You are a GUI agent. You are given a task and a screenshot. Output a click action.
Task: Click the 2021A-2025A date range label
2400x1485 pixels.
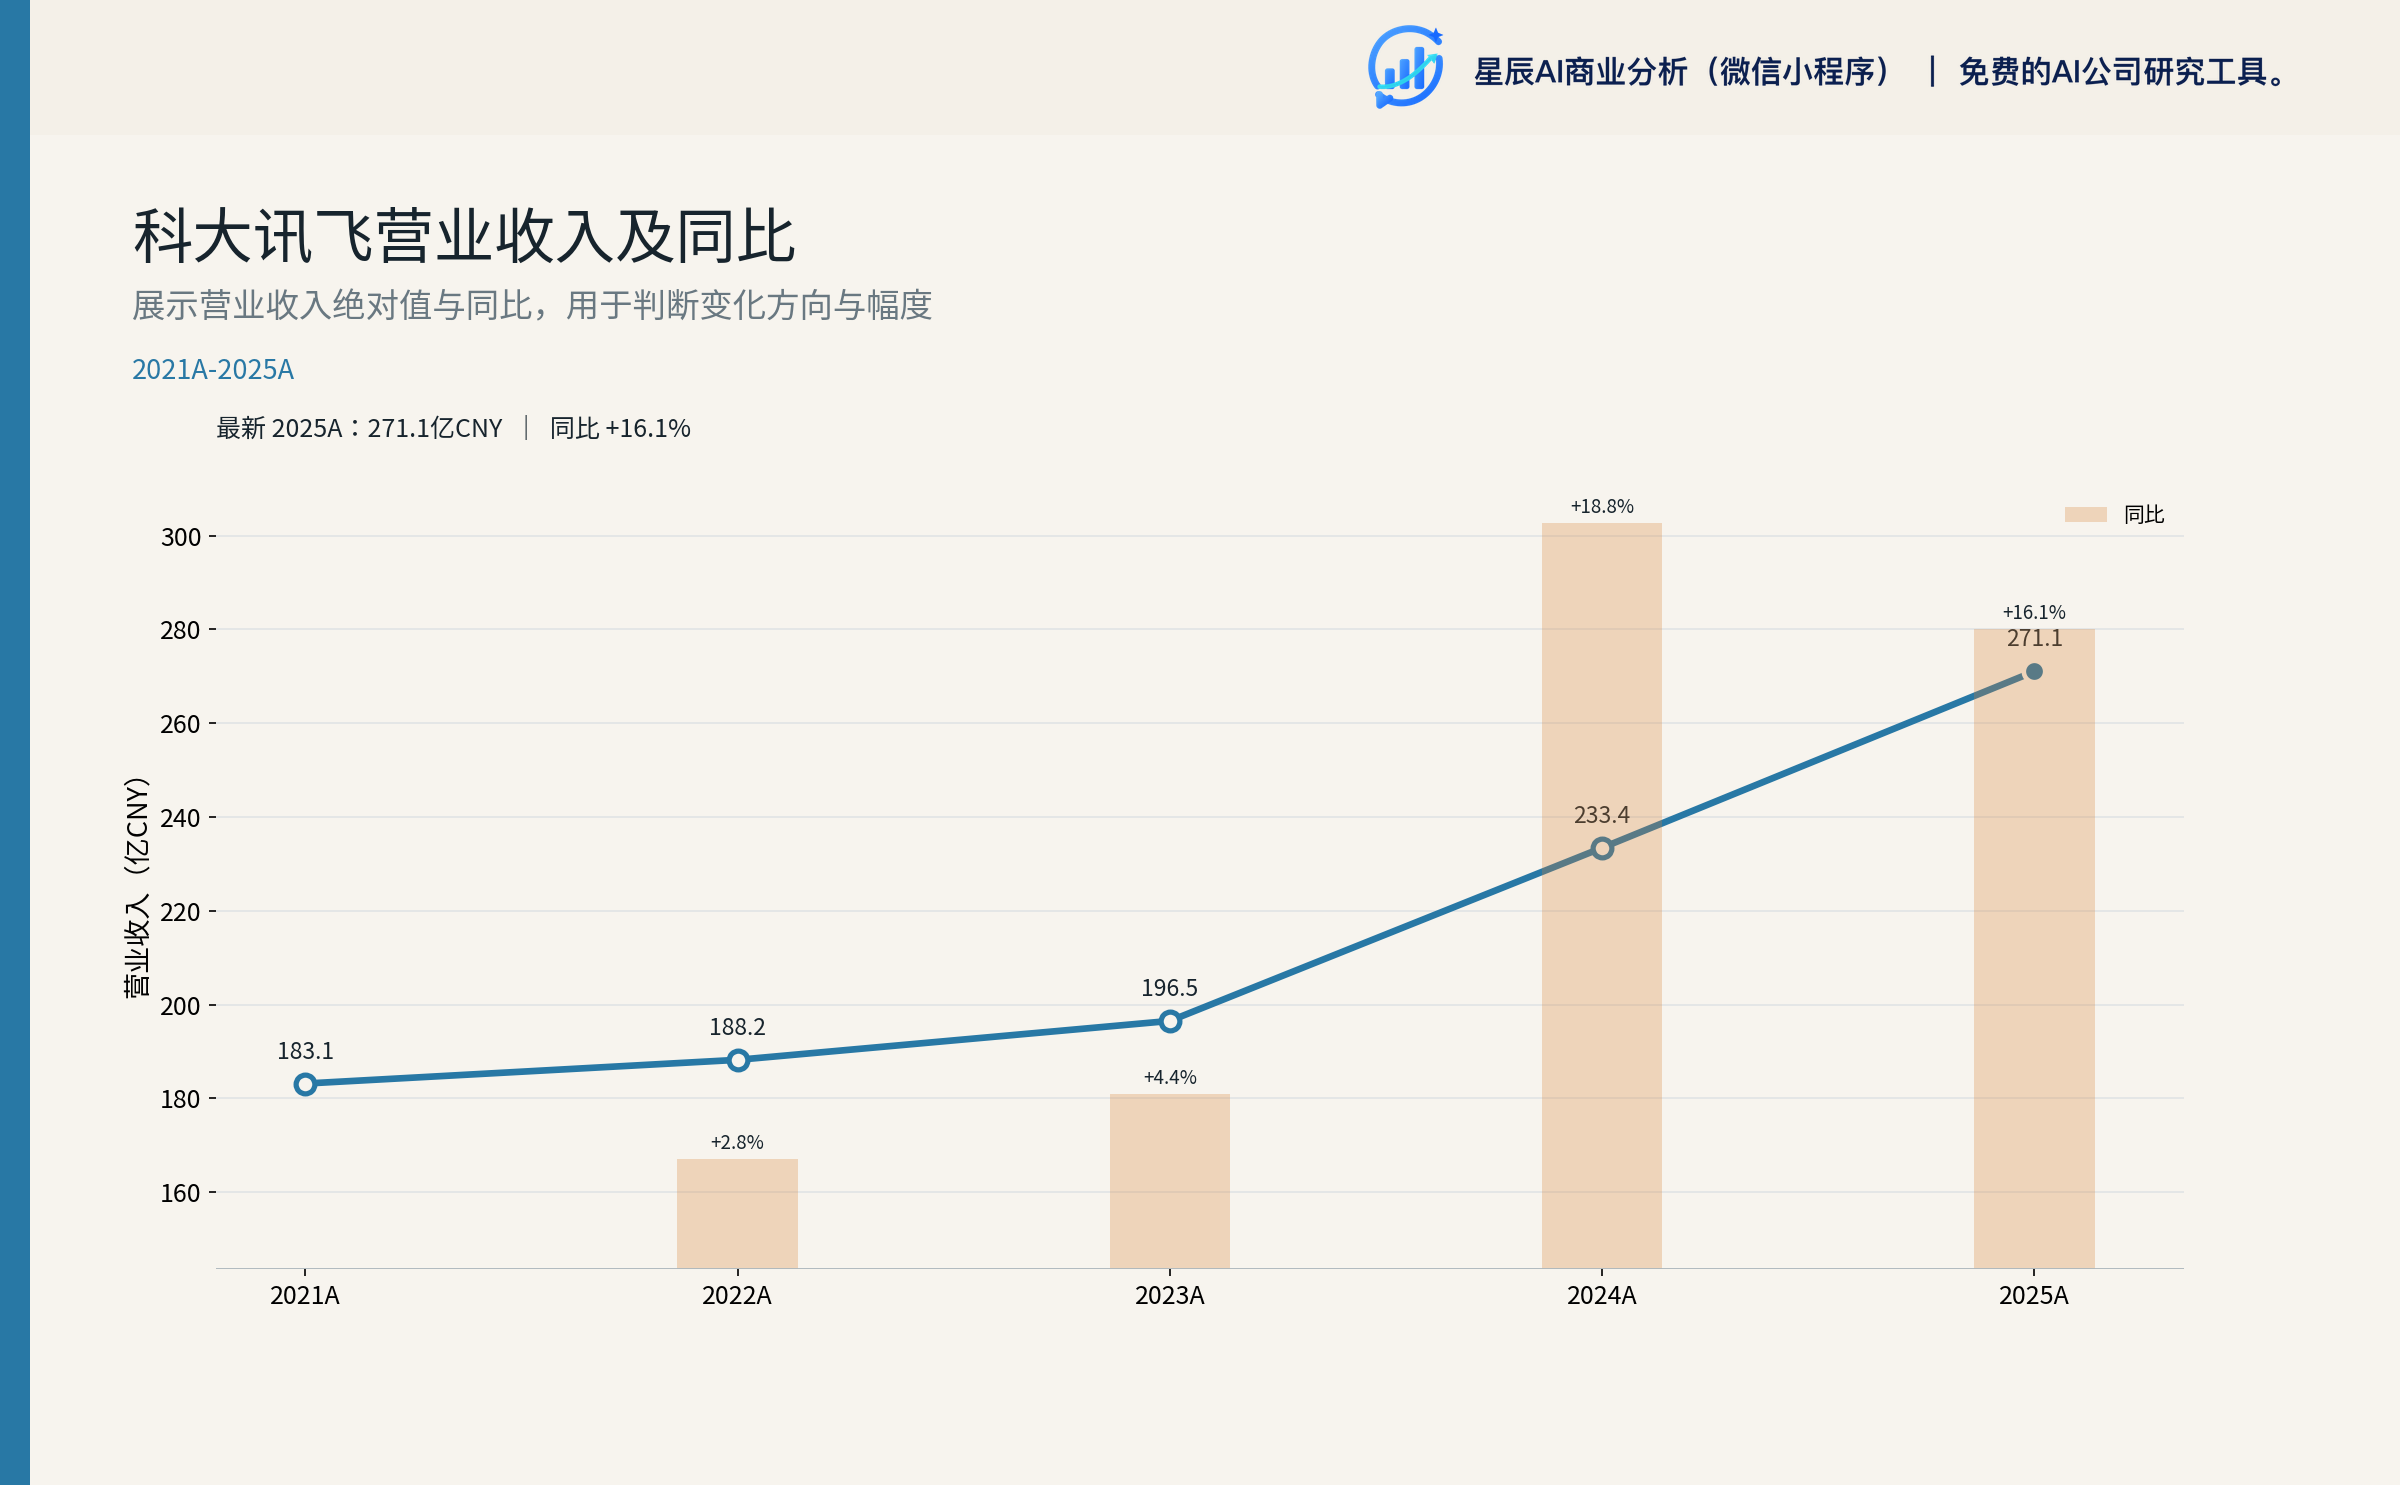click(213, 370)
